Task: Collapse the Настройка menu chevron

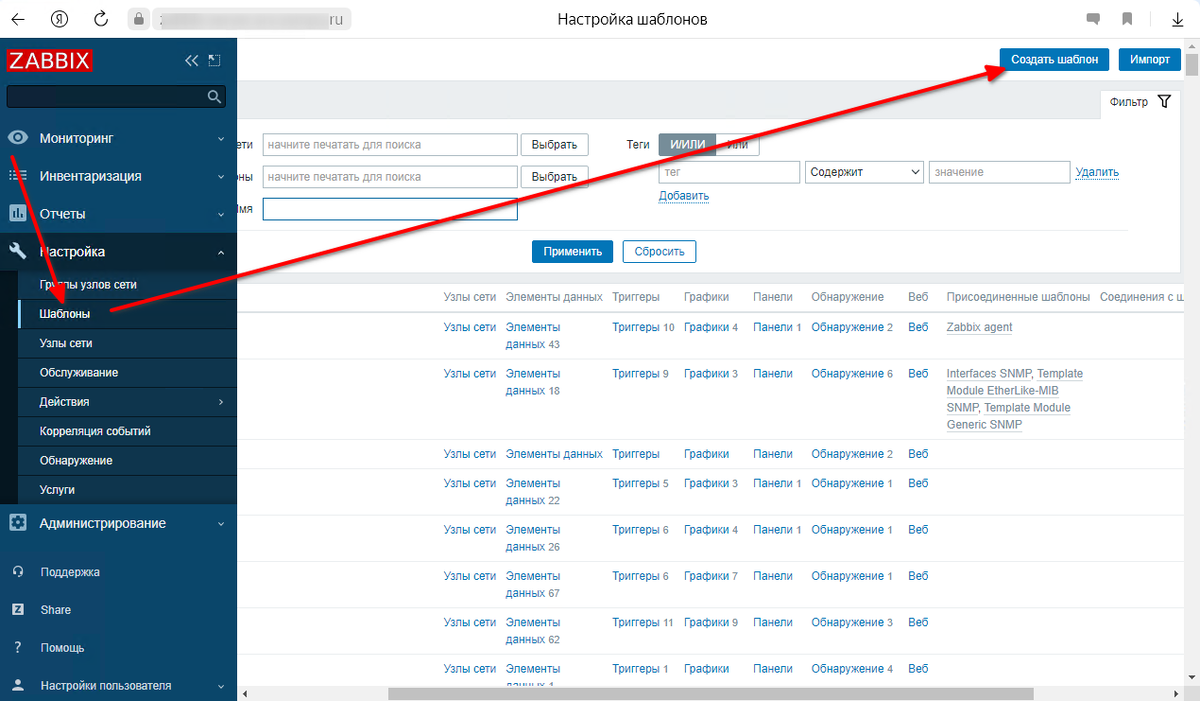Action: [221, 253]
